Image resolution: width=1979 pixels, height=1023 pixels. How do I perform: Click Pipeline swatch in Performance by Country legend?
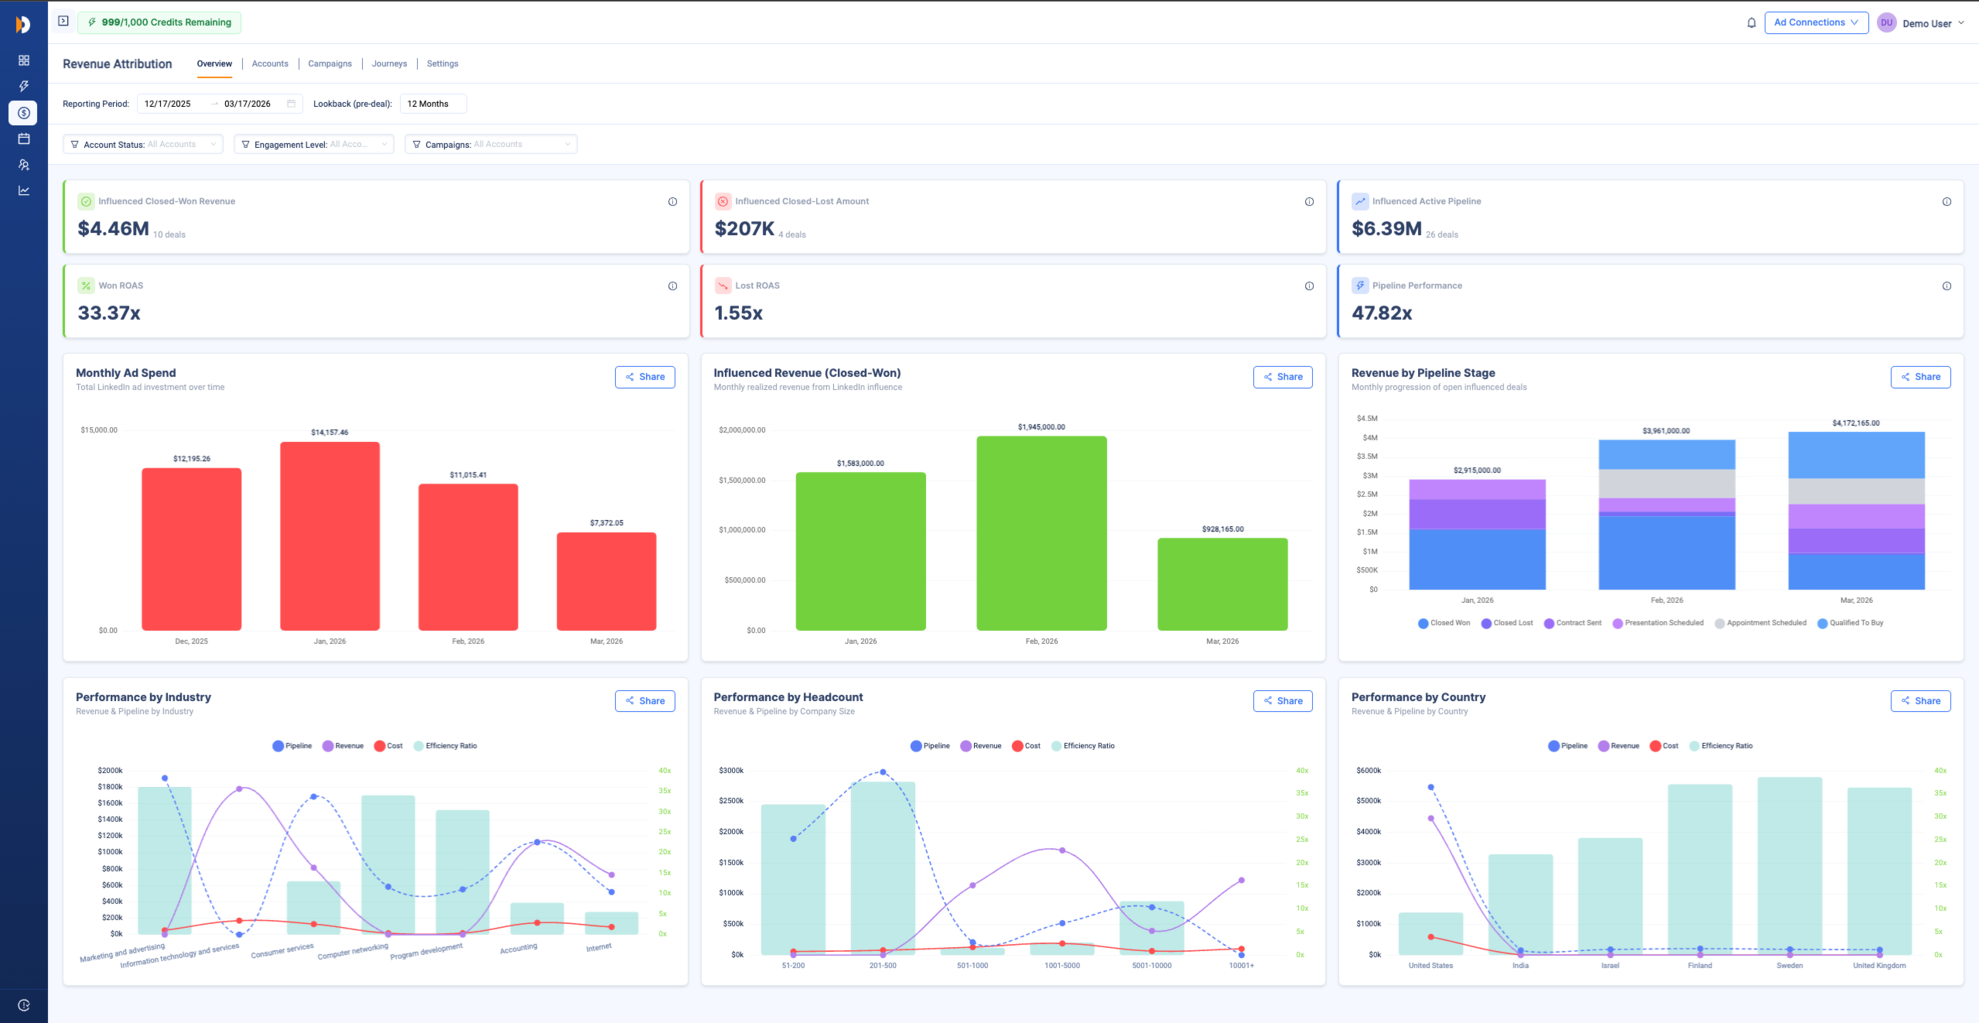(x=1553, y=746)
